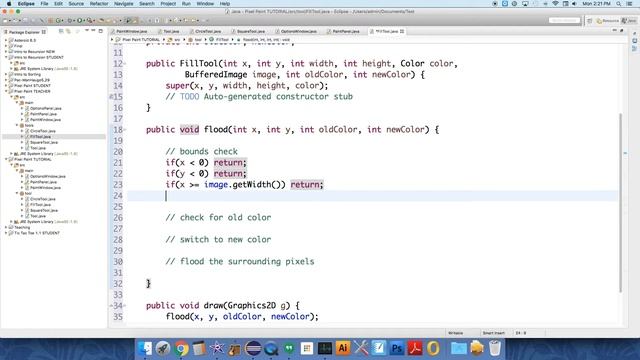The image size is (640, 360).
Task: Collapse All in Package Explorer toolbar
Action: pos(61,31)
